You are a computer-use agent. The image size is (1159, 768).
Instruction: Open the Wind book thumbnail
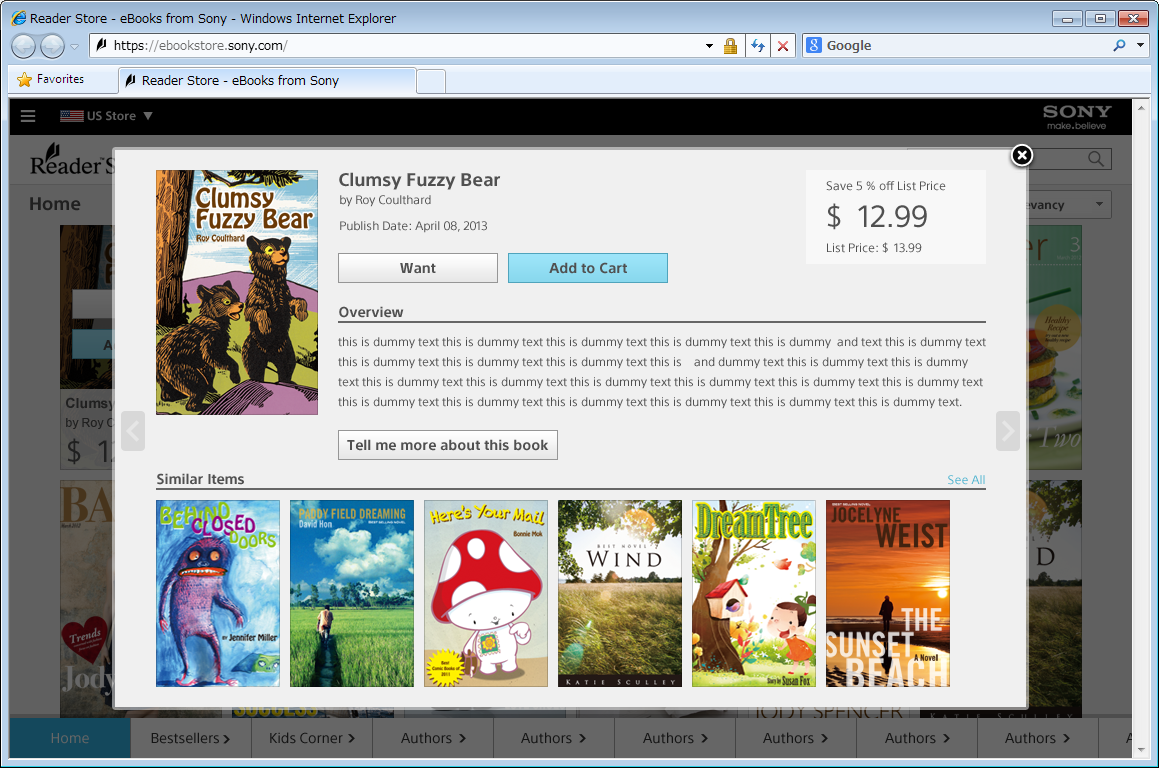[x=620, y=594]
